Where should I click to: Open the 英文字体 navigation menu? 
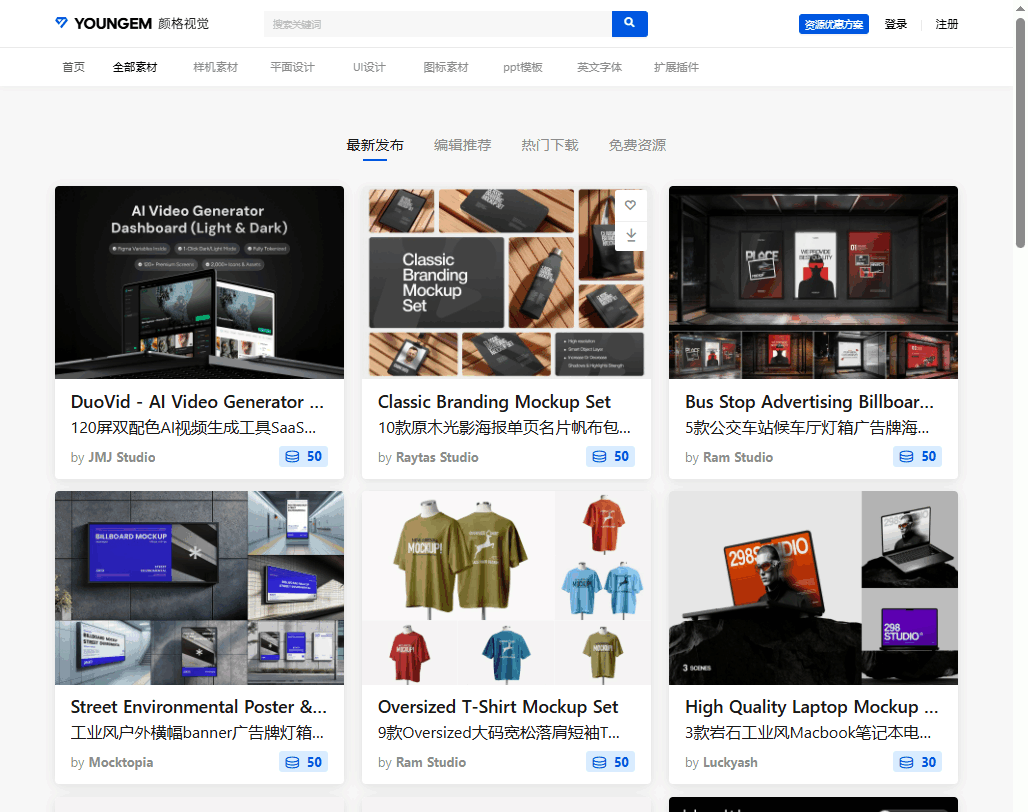pos(599,67)
